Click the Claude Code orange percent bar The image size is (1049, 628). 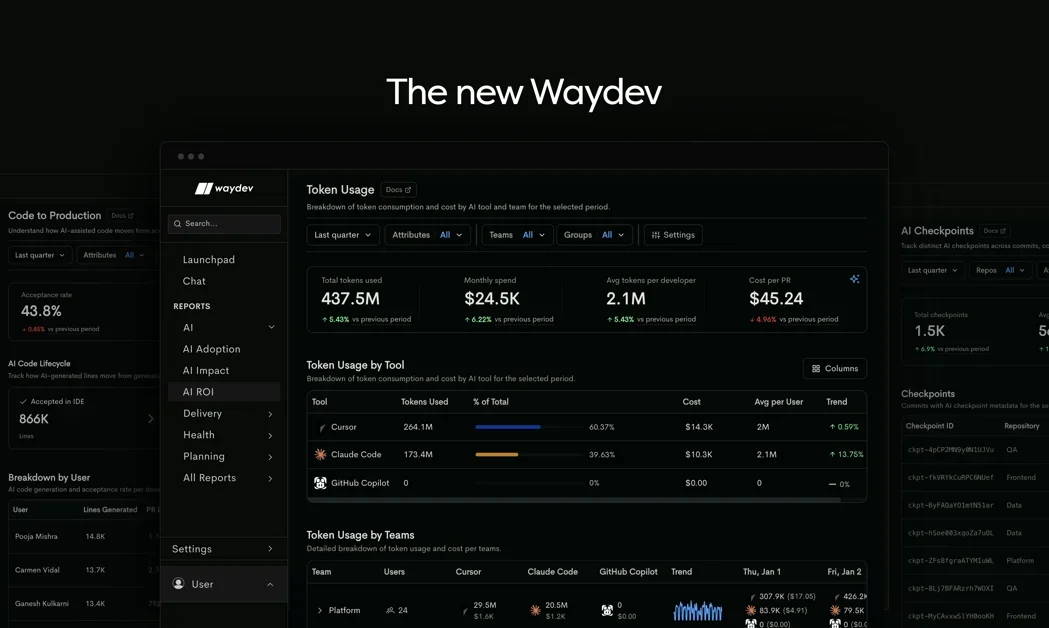pyautogui.click(x=496, y=454)
